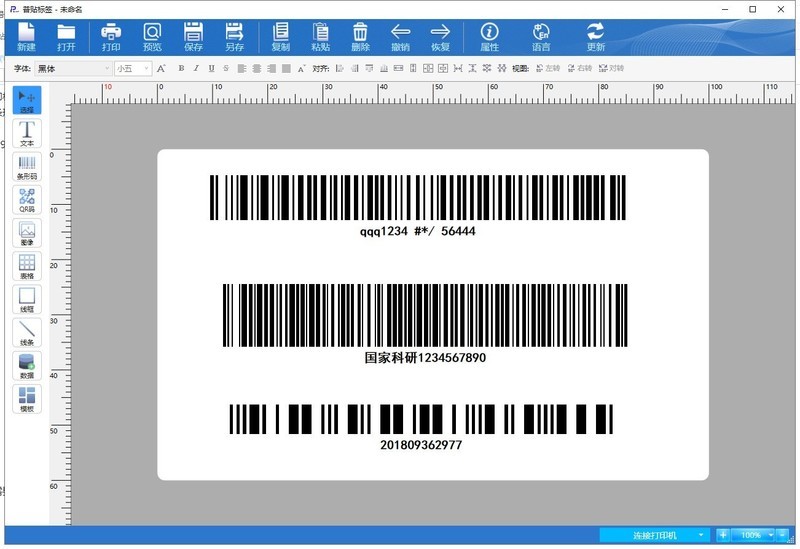Align objects to top edge
800x549 pixels.
pos(369,68)
